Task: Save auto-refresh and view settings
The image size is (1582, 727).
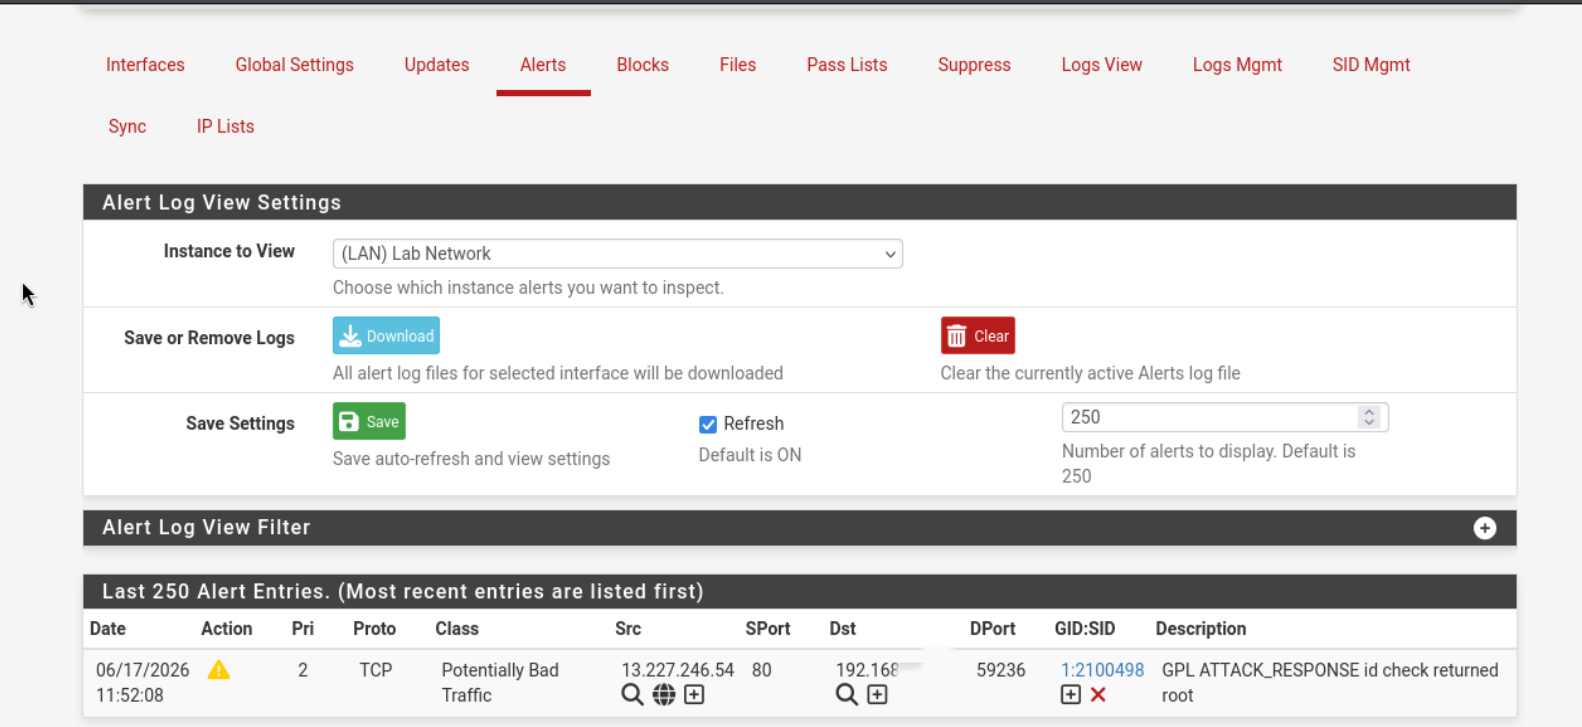Action: click(369, 421)
